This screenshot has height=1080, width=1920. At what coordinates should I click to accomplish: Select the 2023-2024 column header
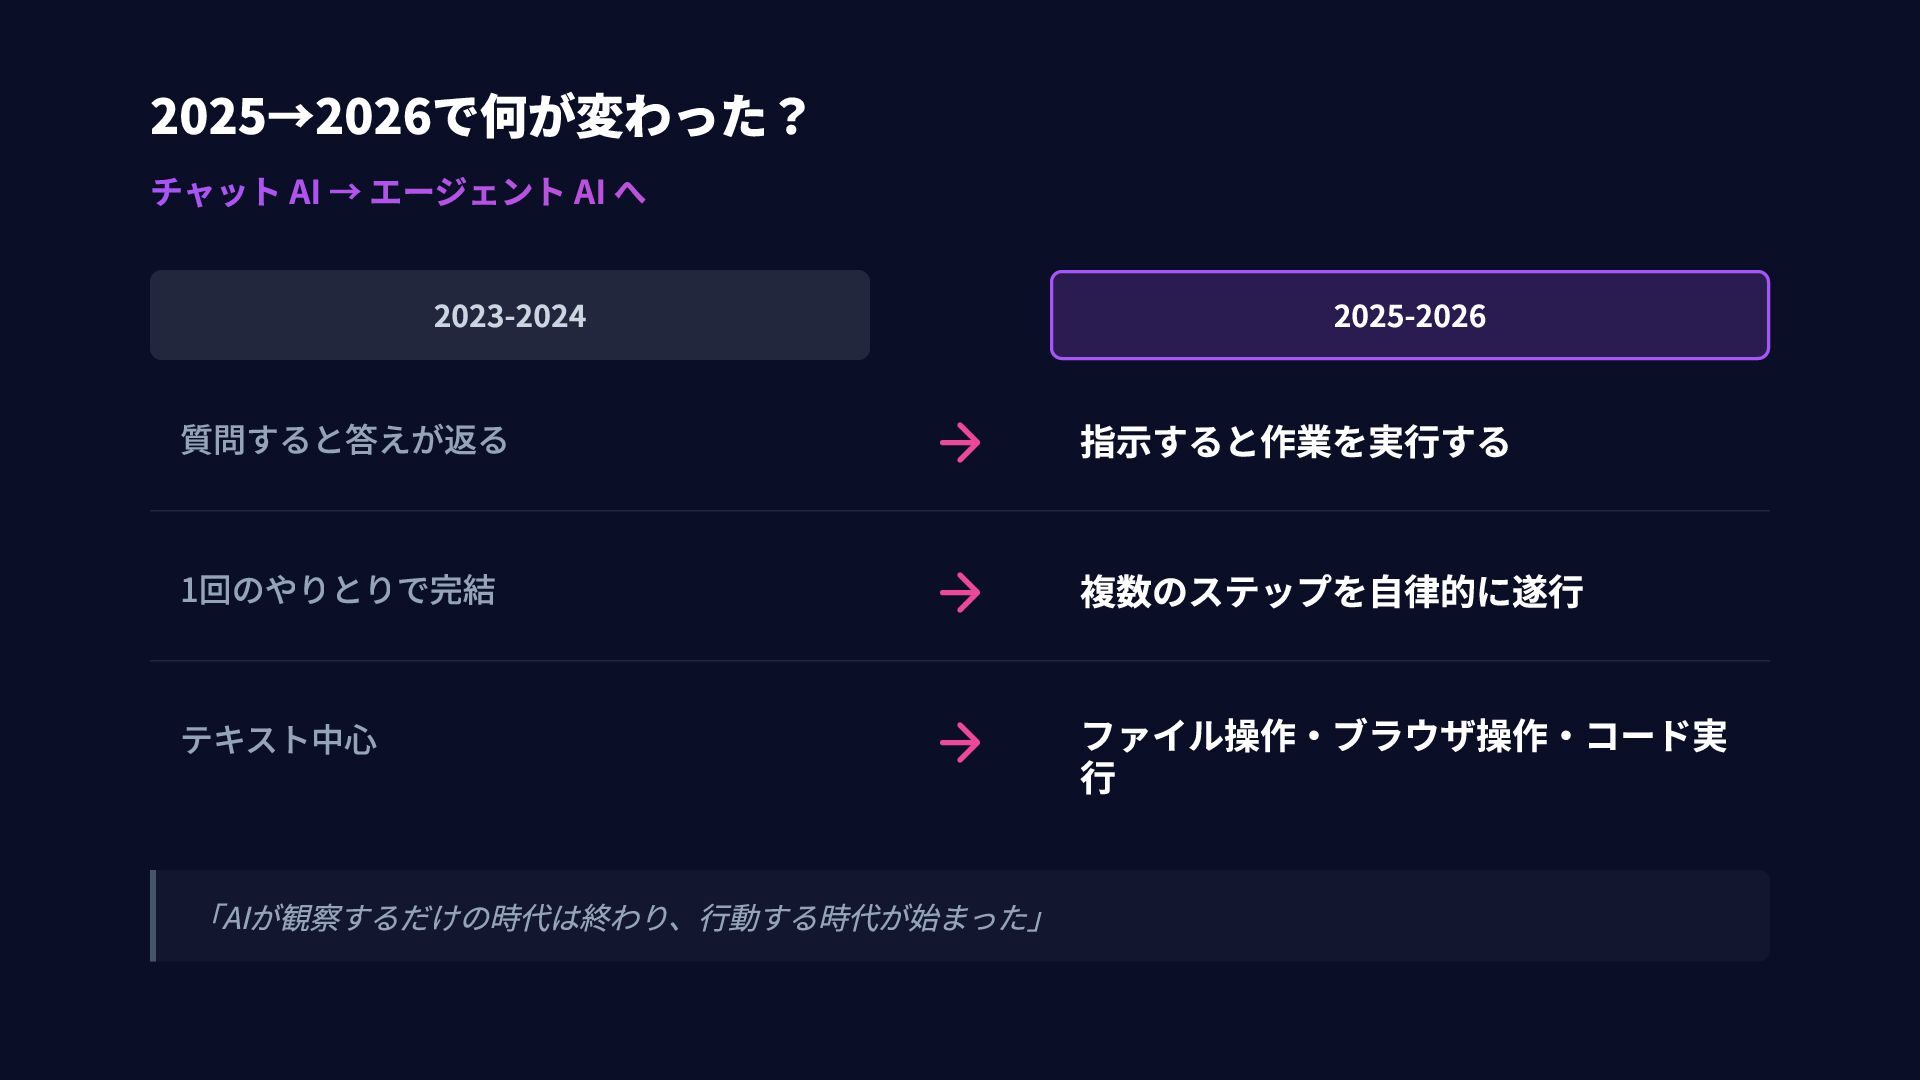[509, 315]
